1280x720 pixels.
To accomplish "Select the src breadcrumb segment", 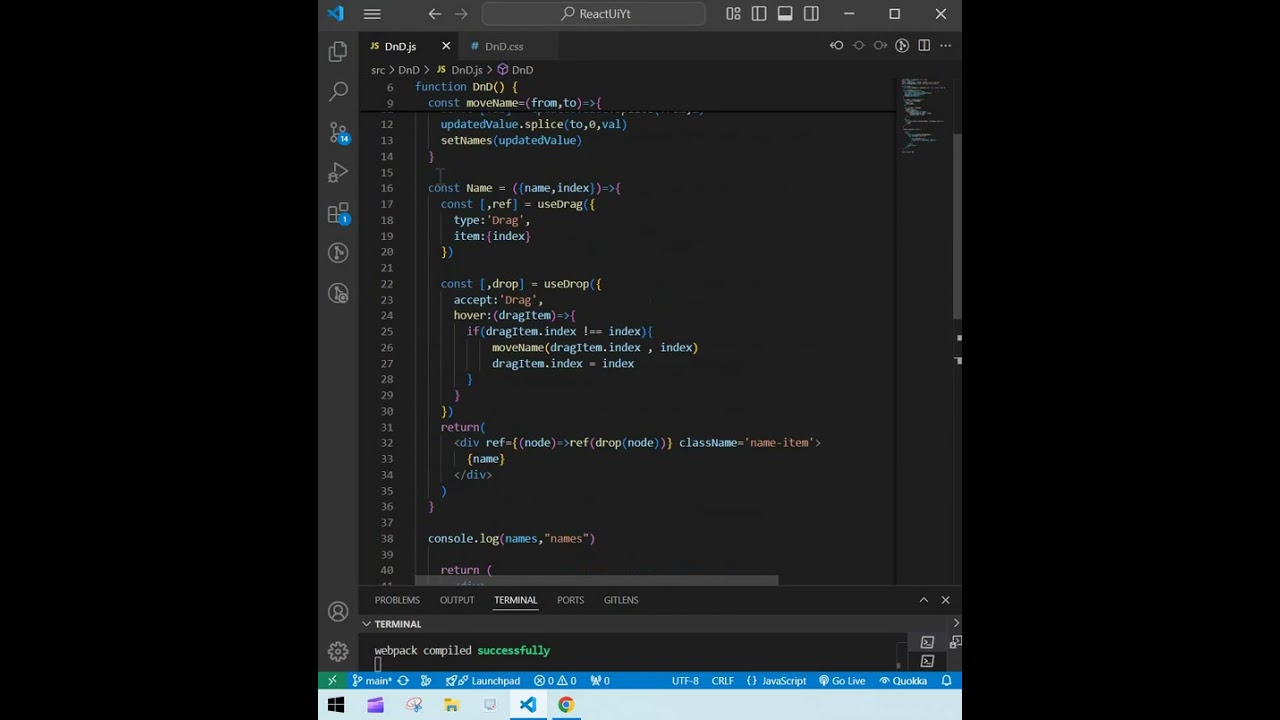I will click(378, 70).
